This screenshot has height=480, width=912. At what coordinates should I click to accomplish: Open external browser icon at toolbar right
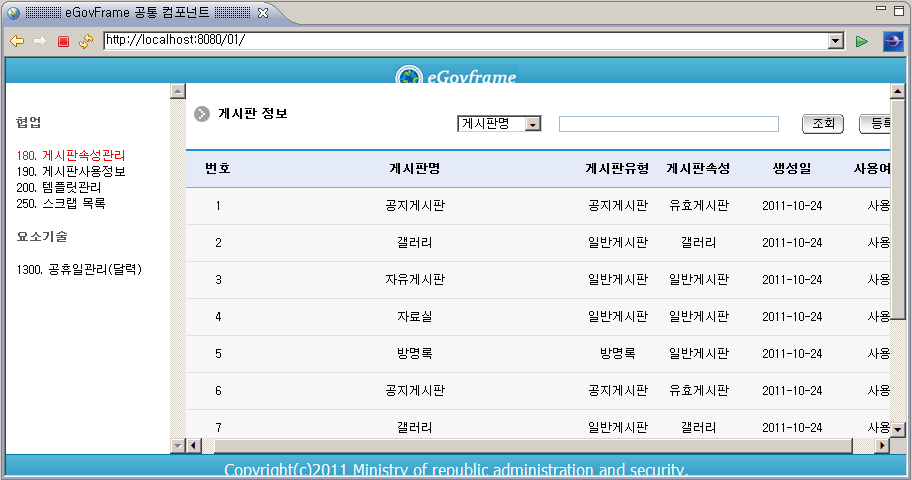(x=892, y=41)
